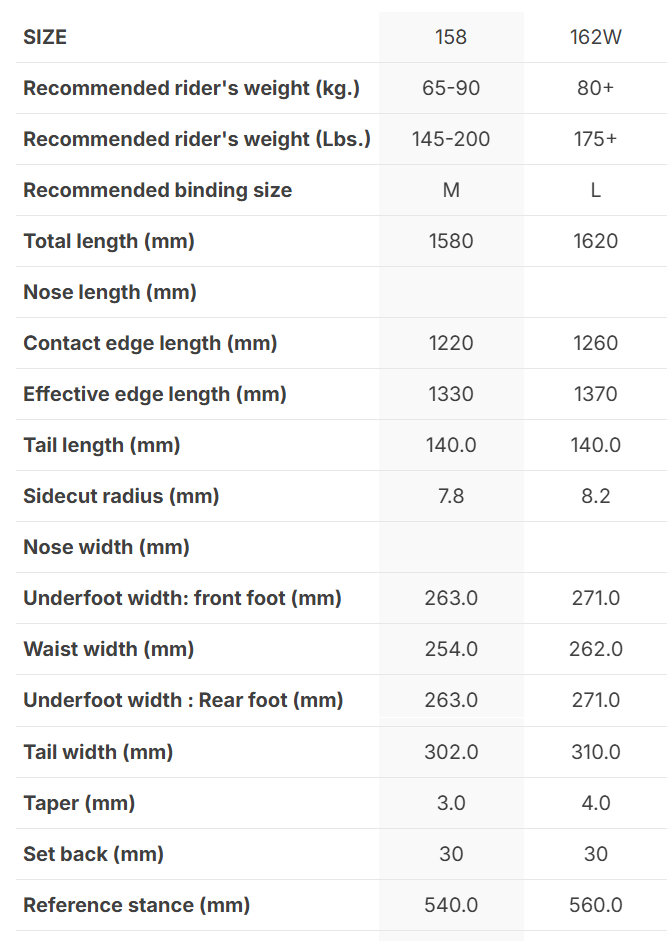Click the 175+ Lbs rider weight value
Screen dimensions: 667x943
(595, 139)
